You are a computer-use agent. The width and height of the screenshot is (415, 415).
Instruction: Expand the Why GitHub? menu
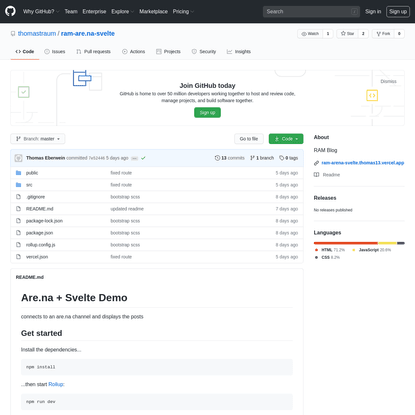pos(41,11)
